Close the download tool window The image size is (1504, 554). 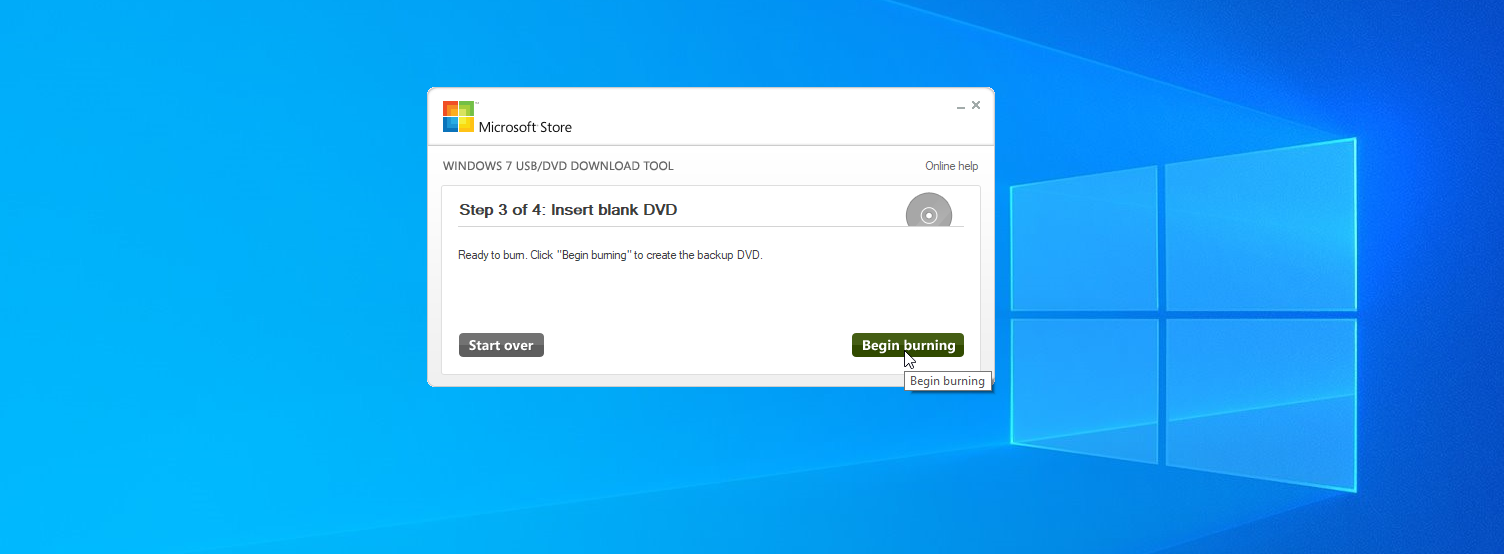coord(976,104)
